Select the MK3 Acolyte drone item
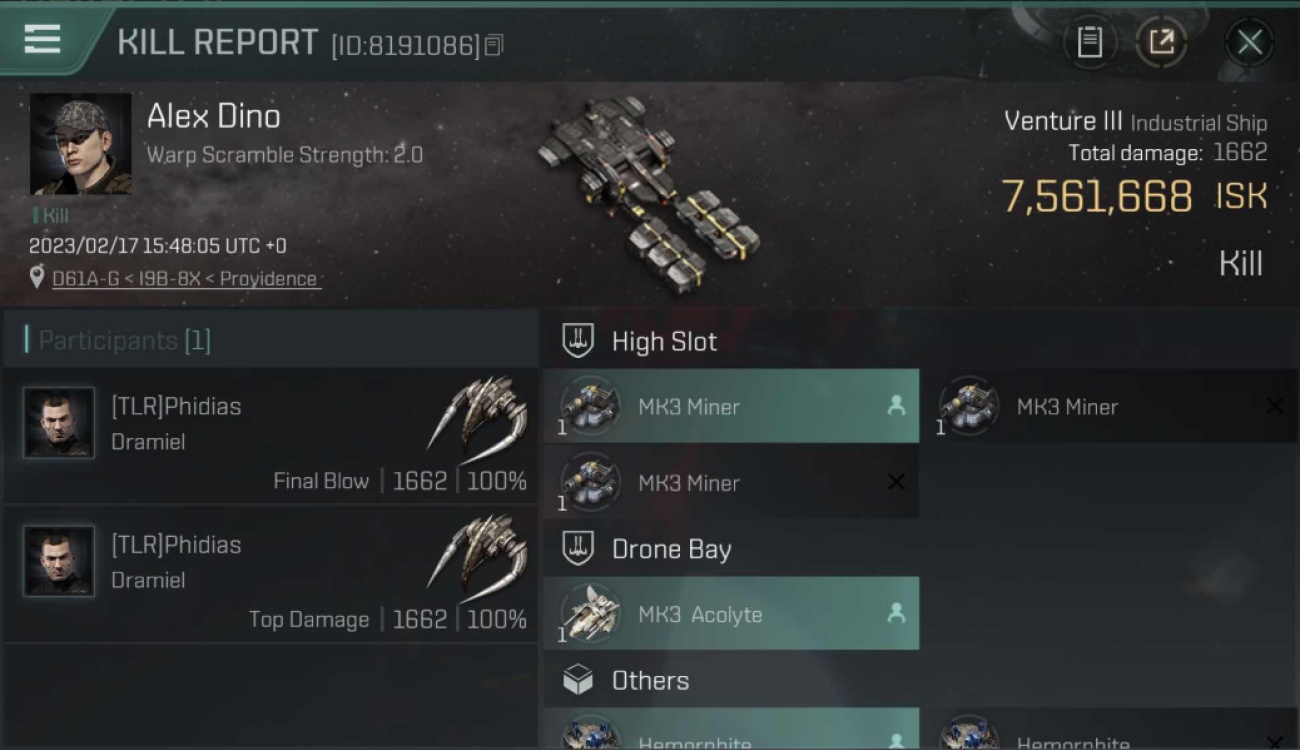1300x750 pixels. [731, 613]
